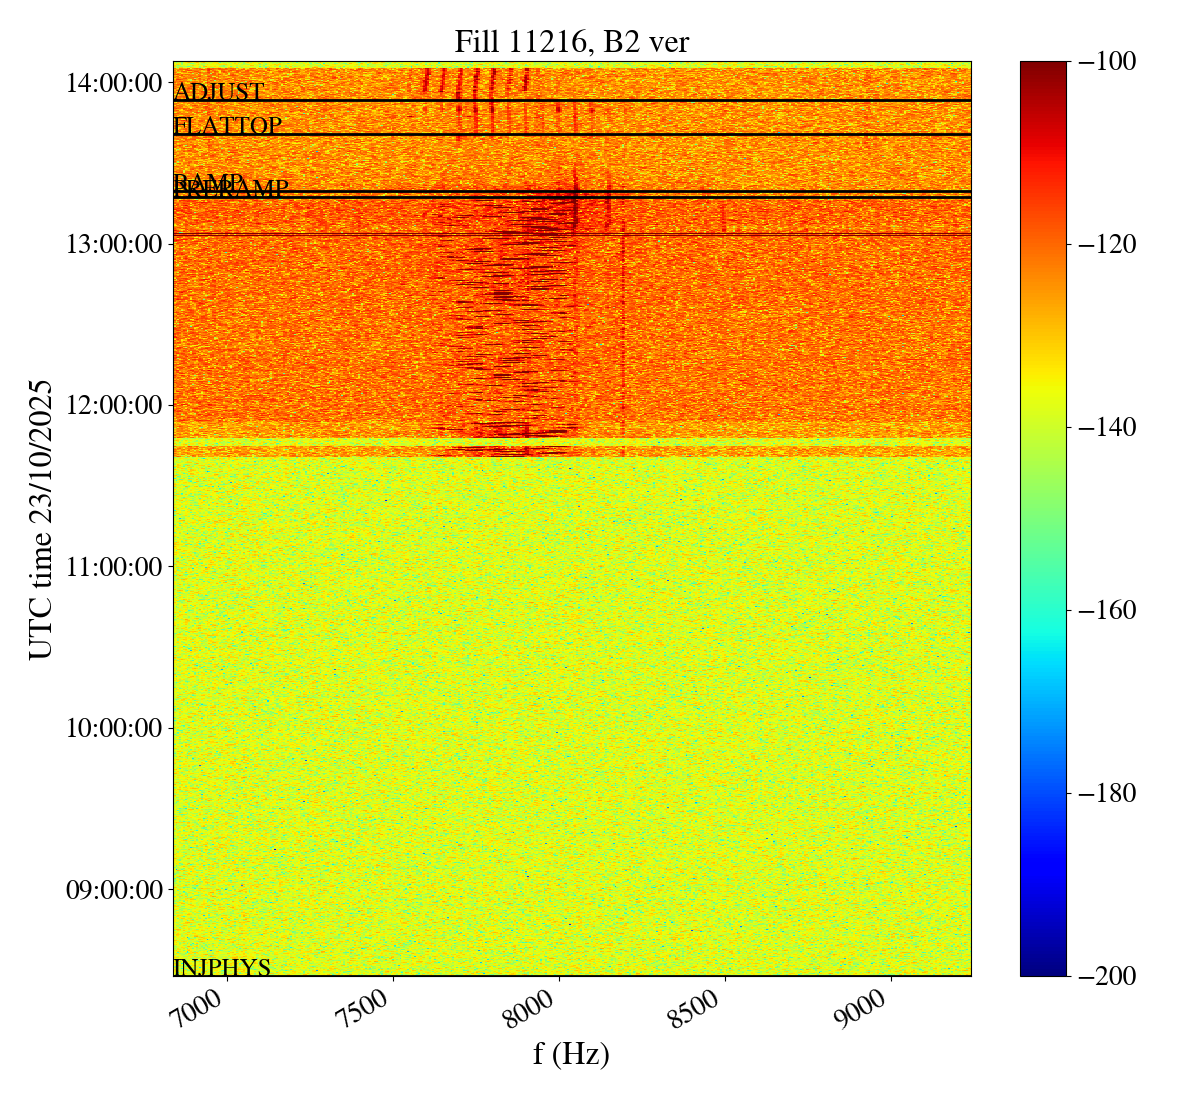Click the 09:00:00 time axis tick label
The image size is (1200, 1100).
(114, 889)
